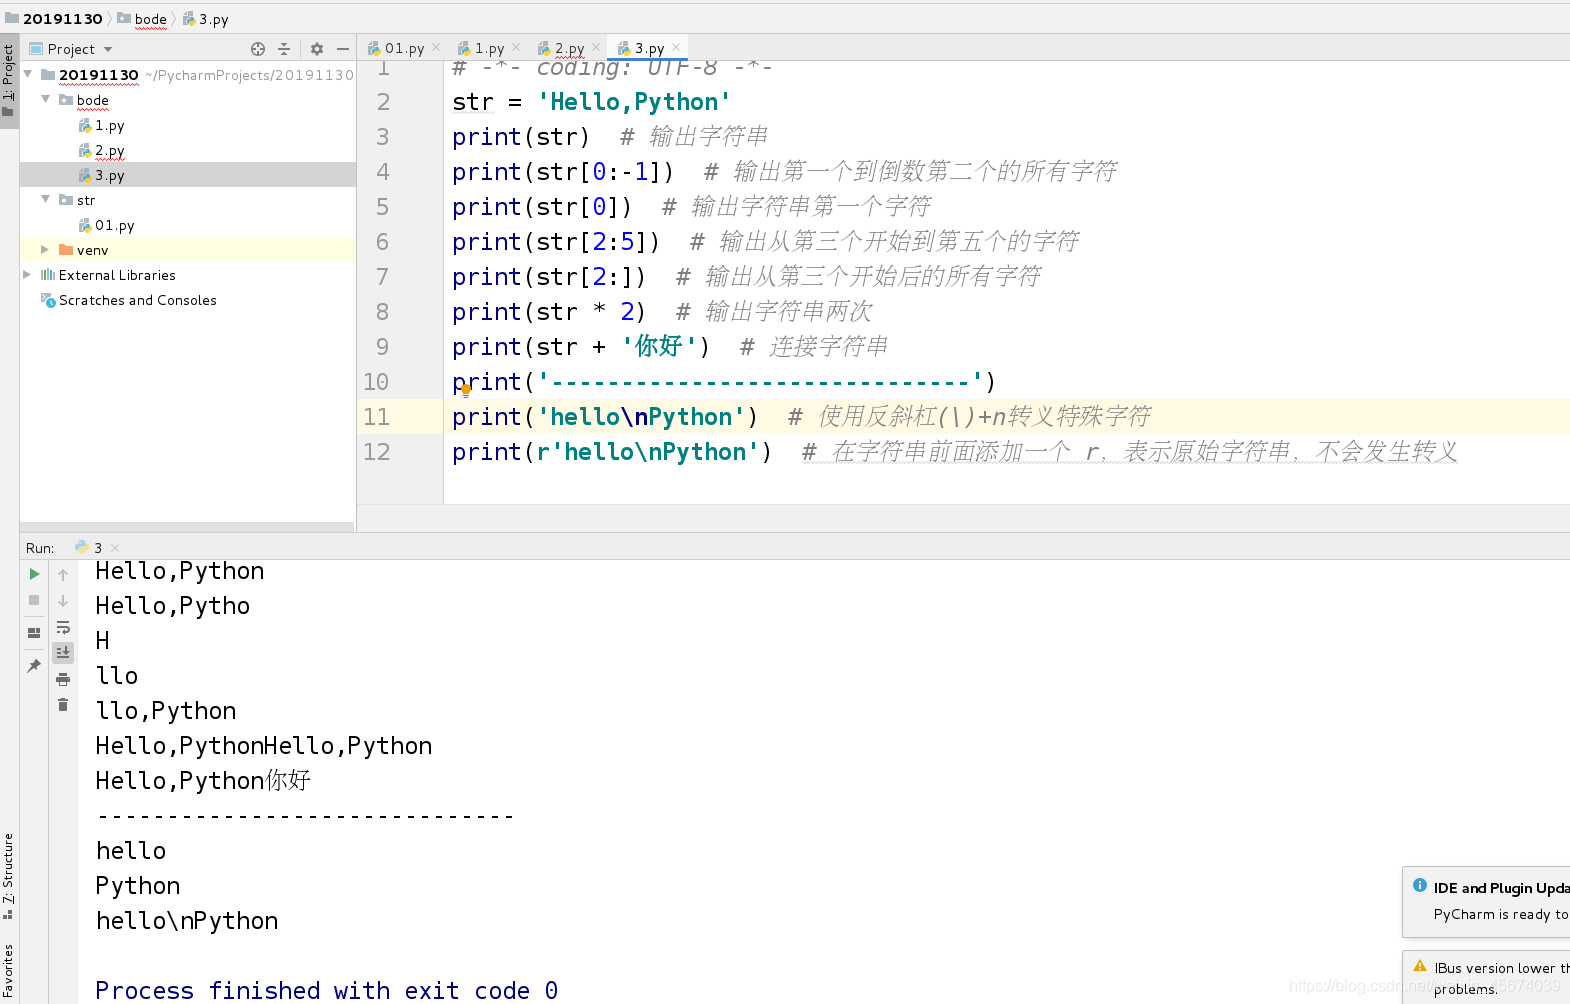Viewport: 1570px width, 1004px height.
Task: Collapse the str folder
Action: pos(46,199)
